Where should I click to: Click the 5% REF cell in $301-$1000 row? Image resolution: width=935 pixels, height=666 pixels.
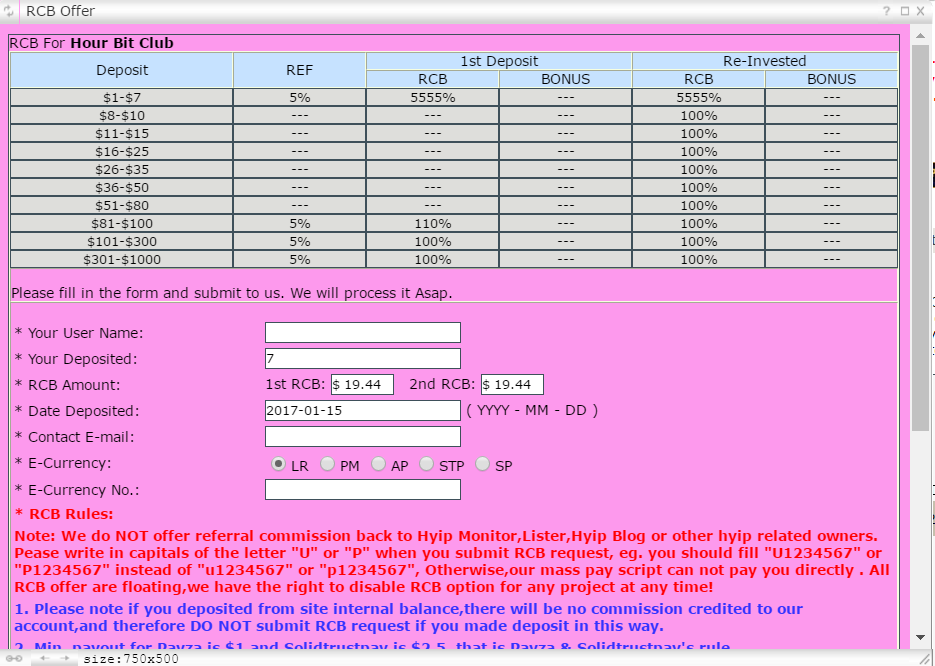[299, 259]
